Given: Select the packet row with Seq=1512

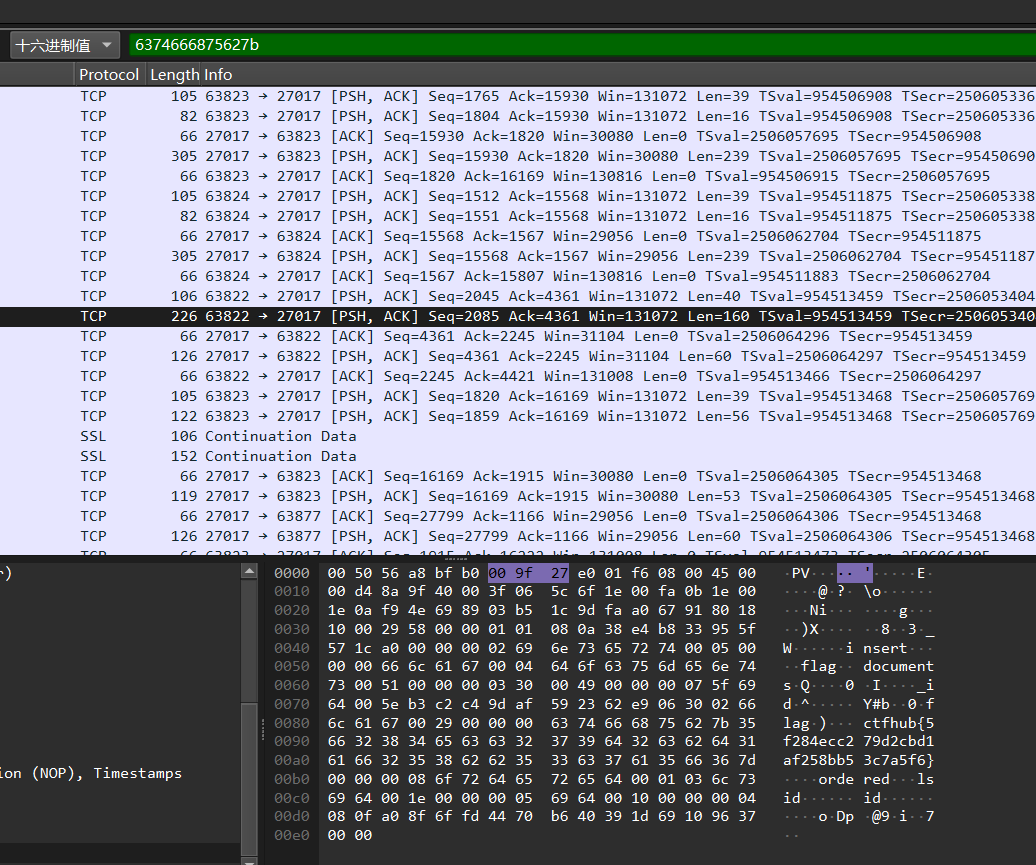Looking at the screenshot, I should [518, 196].
